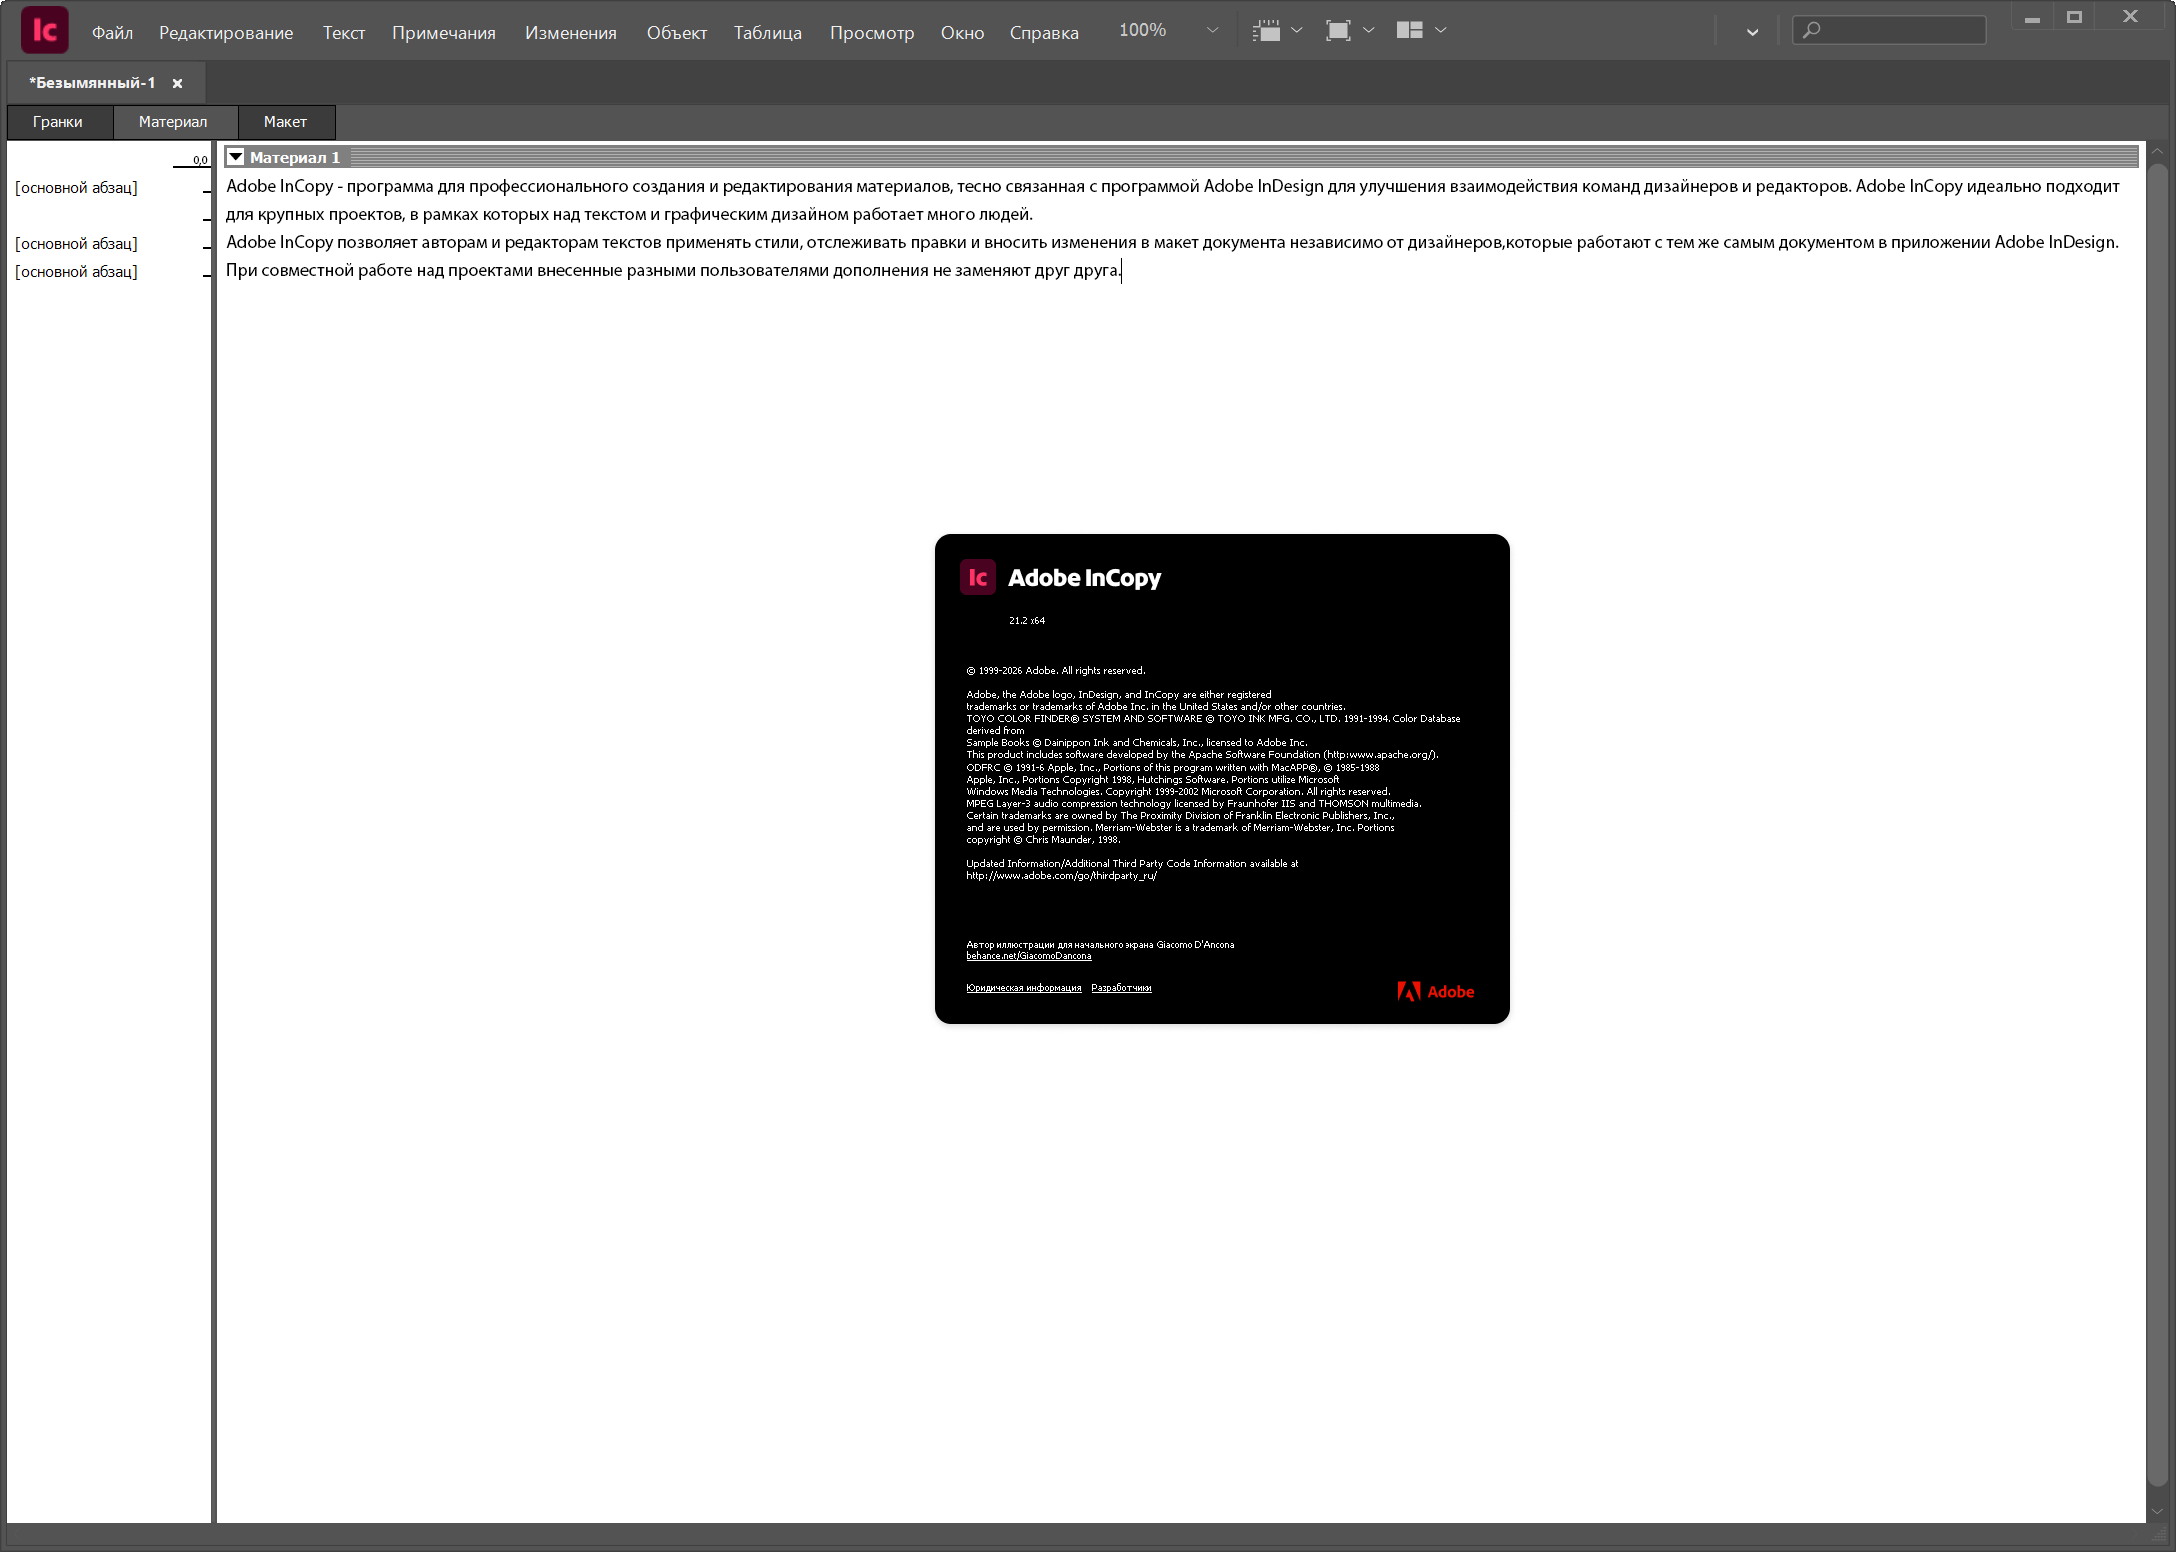Expand the Screen Mode dropdown arrow
2177x1553 pixels.
tap(1369, 31)
